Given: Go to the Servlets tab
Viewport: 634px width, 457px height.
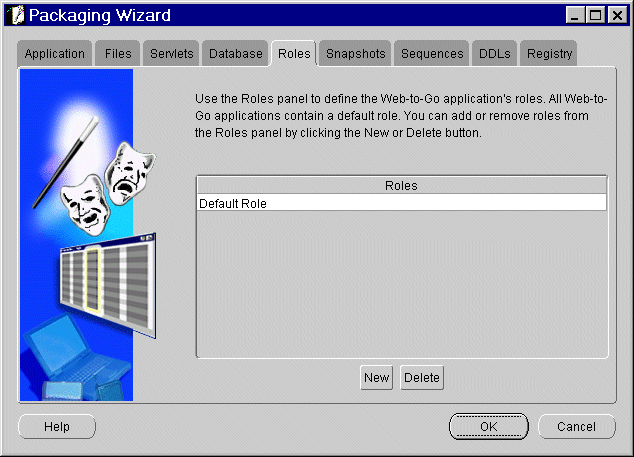Looking at the screenshot, I should 171,53.
